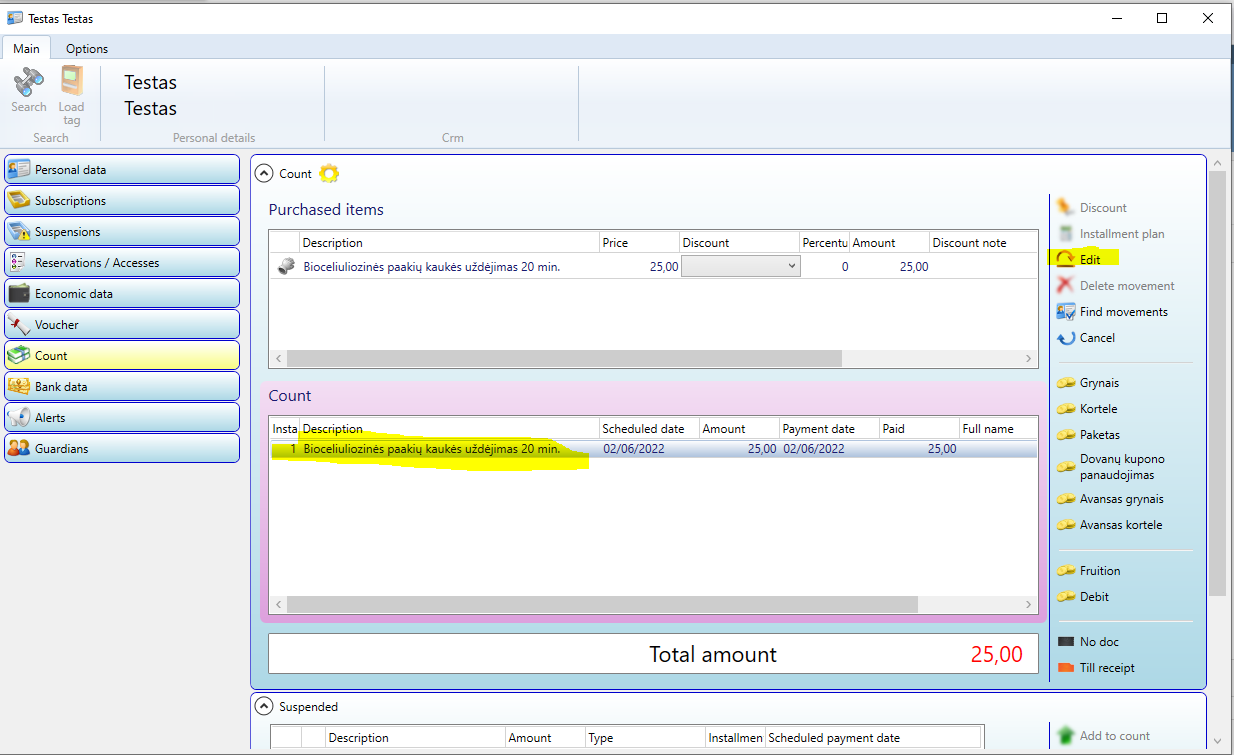This screenshot has width=1234, height=755.
Task: Open Reservations / Accesses section
Action: click(x=122, y=263)
